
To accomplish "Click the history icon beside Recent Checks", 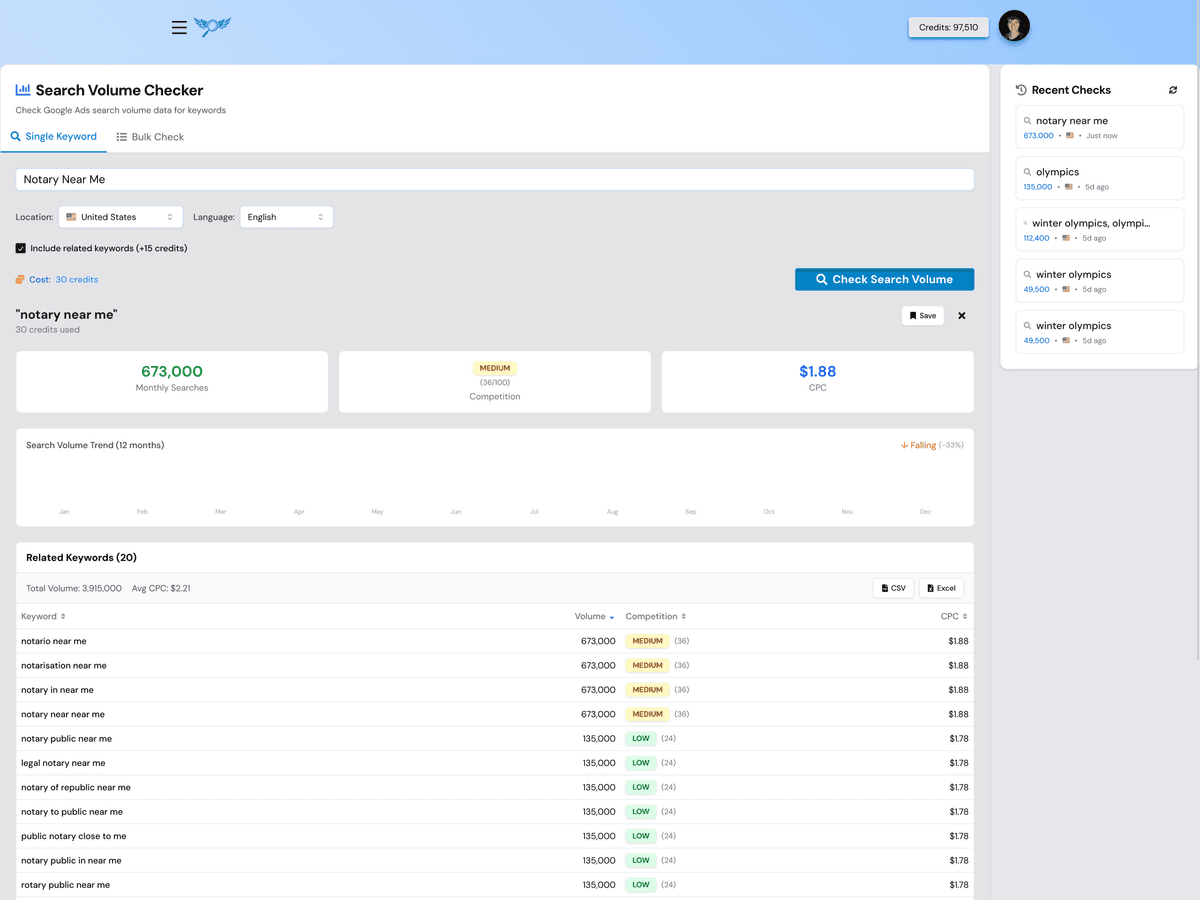I will pyautogui.click(x=1019, y=89).
